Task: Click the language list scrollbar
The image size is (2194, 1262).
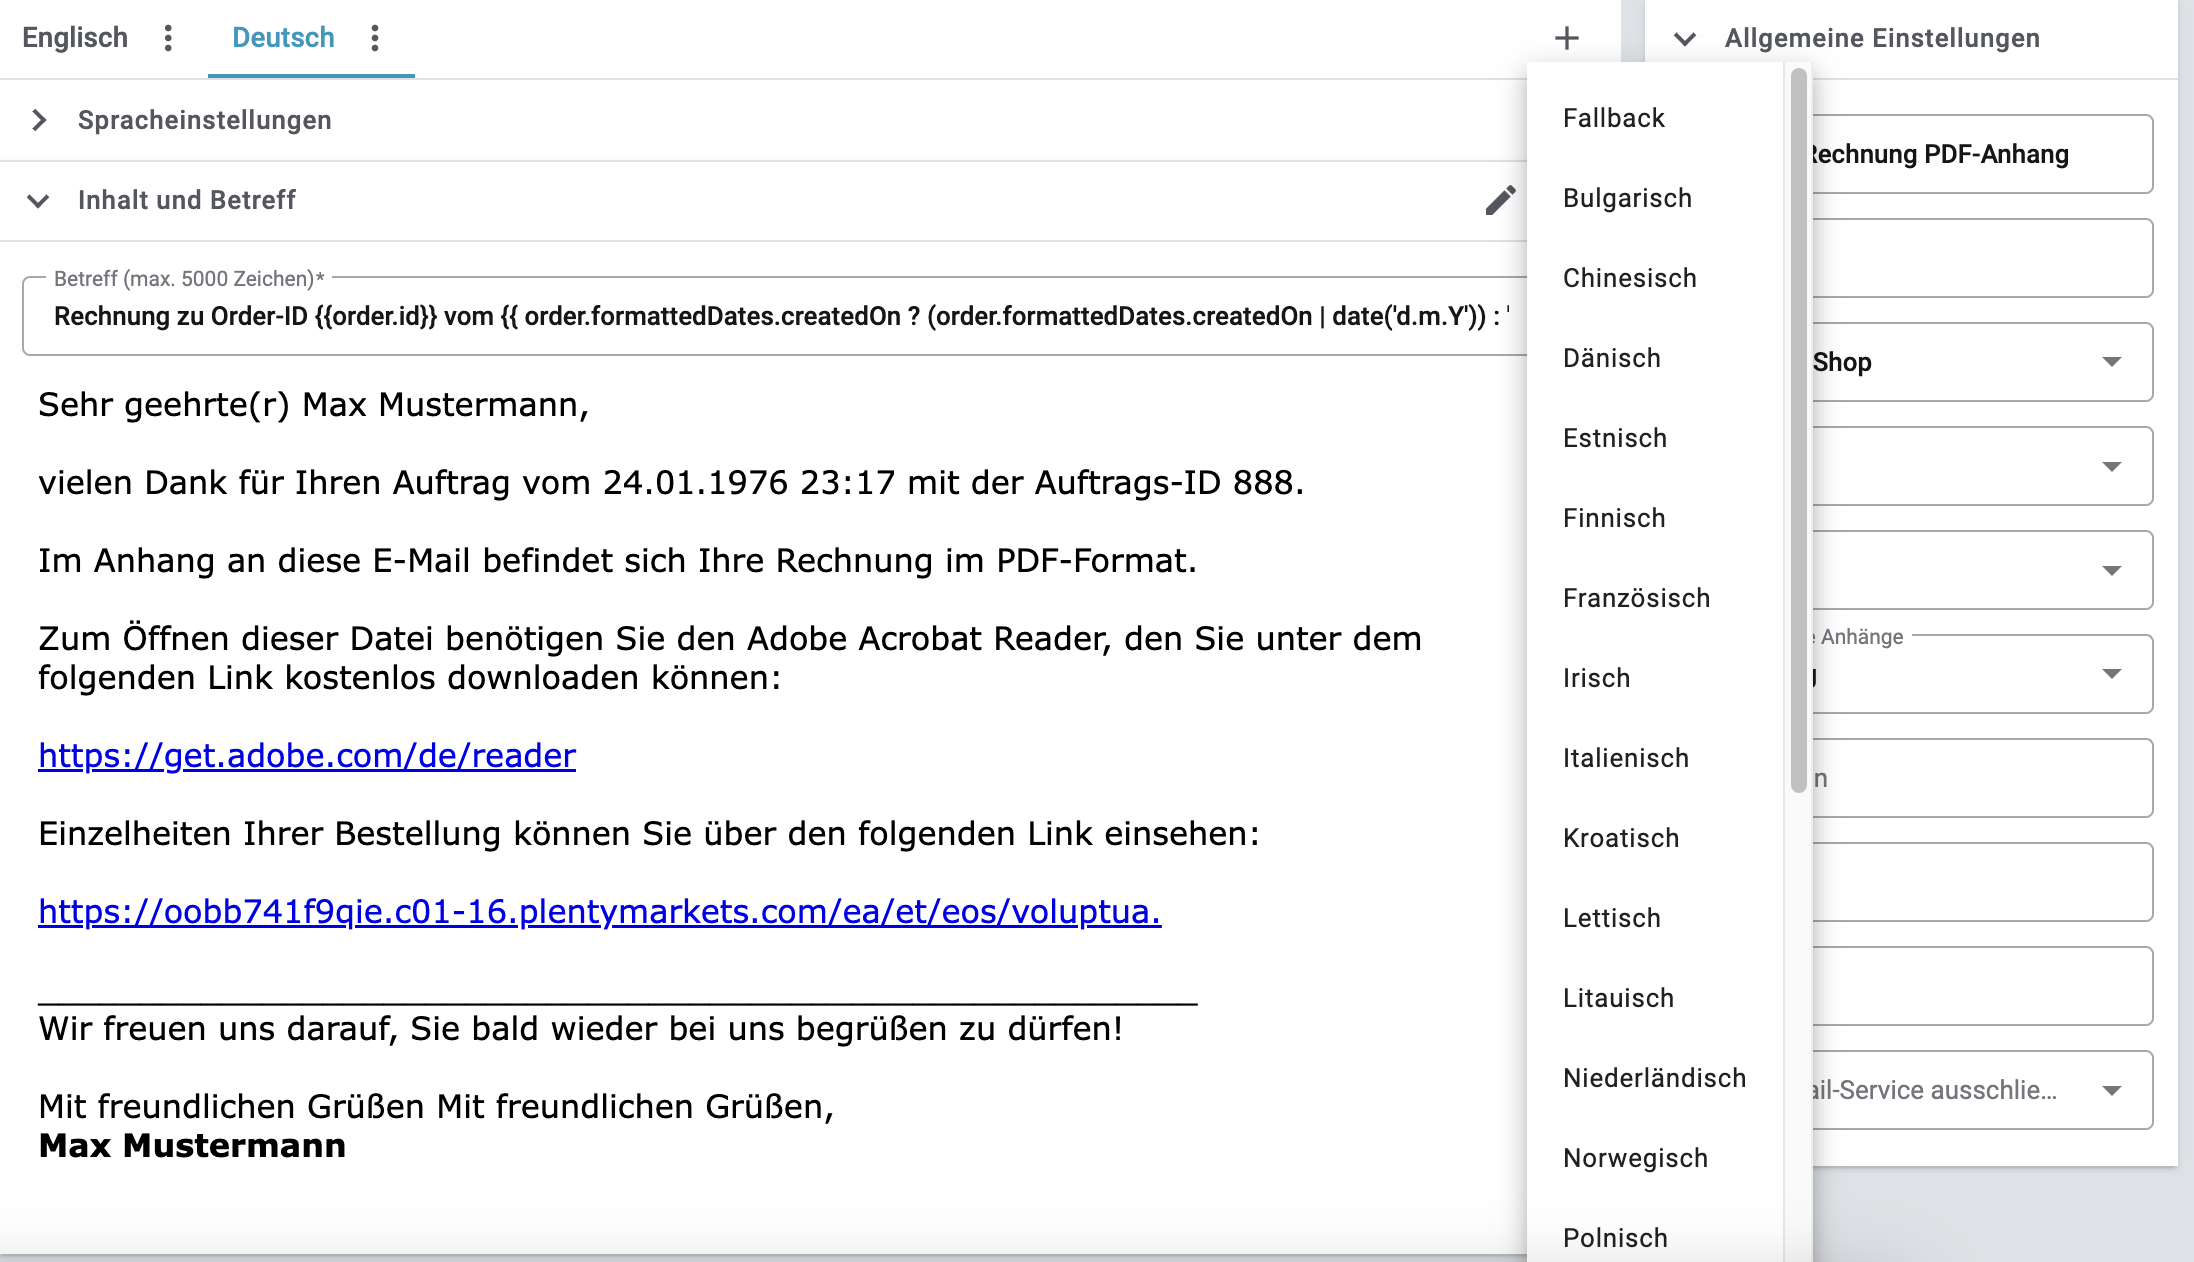Action: pos(1798,430)
